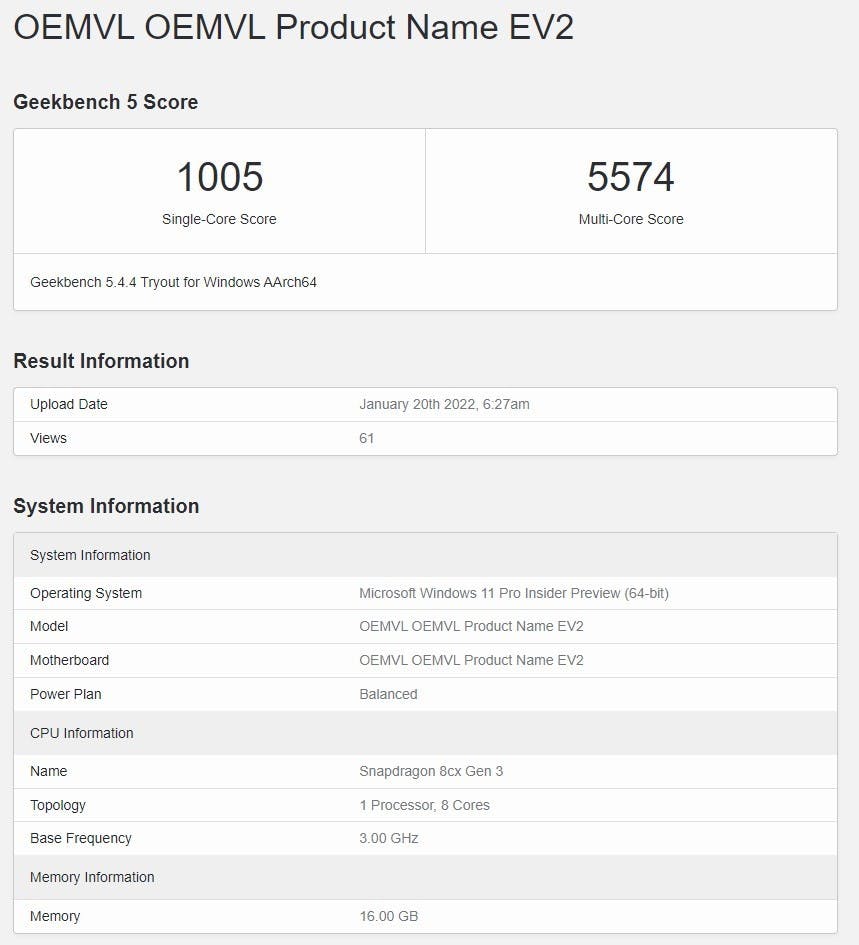Select the date January 20th 2022, 6:27am
Screen dimensions: 859x945
[x=444, y=404]
